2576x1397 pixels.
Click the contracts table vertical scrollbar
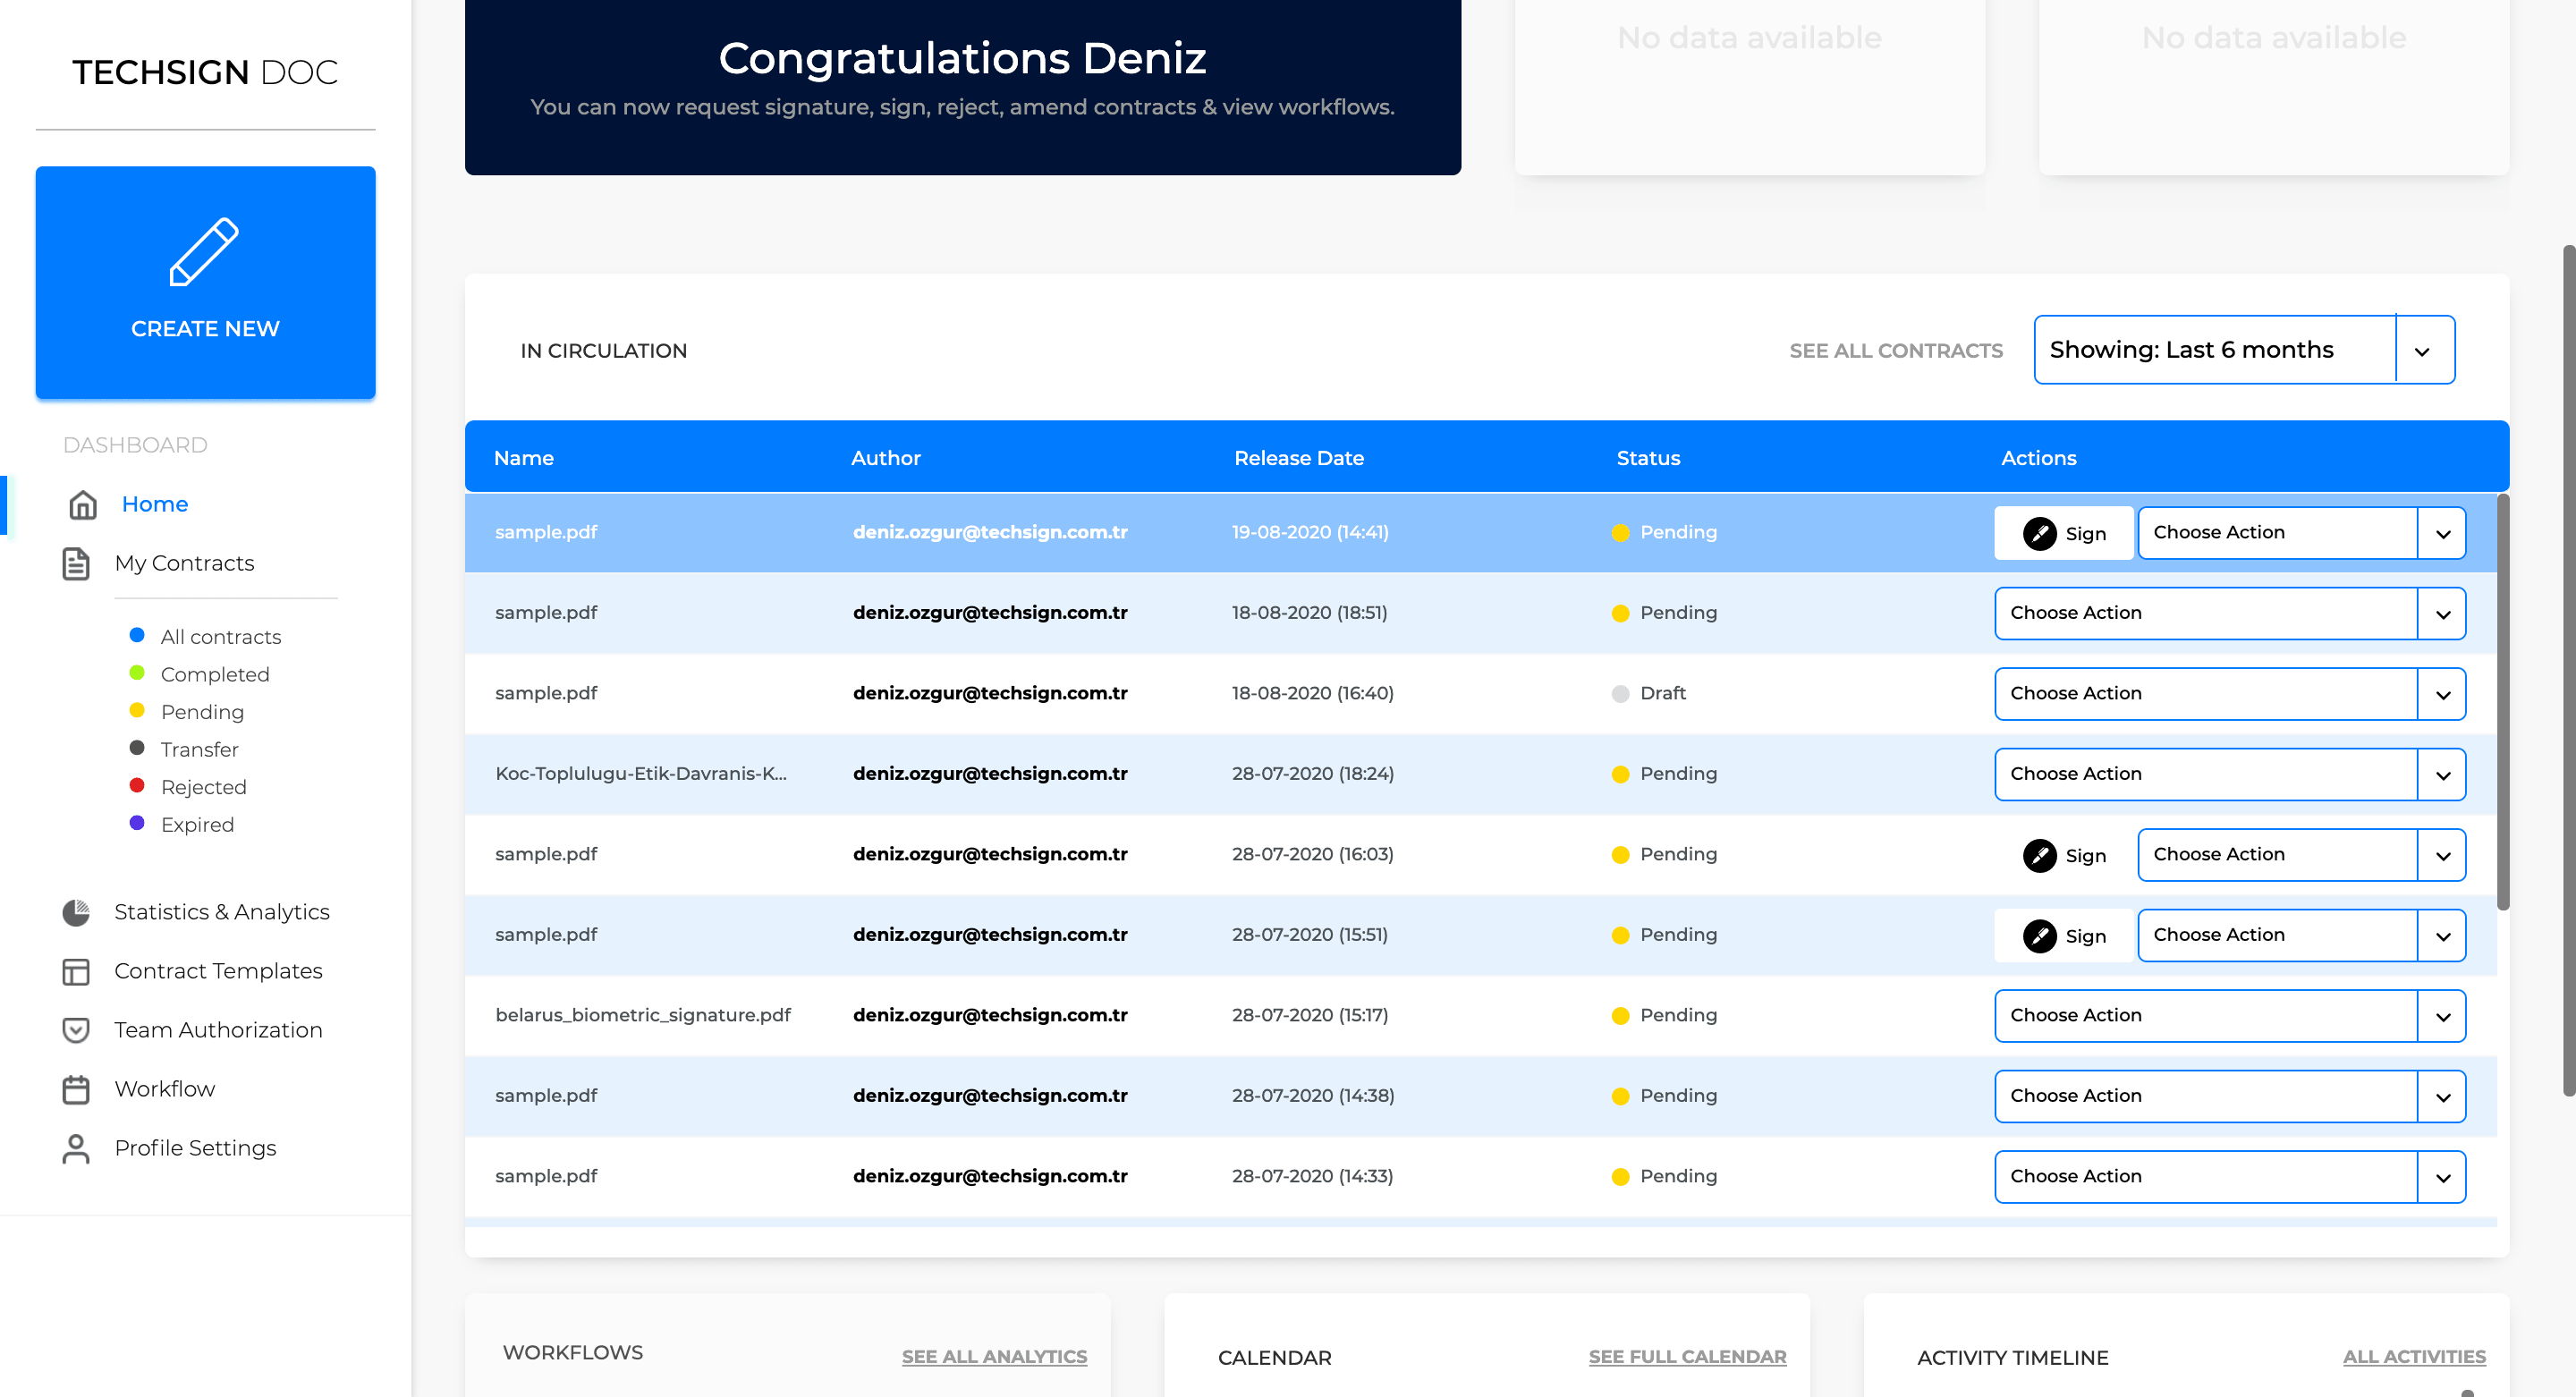pos(2503,702)
